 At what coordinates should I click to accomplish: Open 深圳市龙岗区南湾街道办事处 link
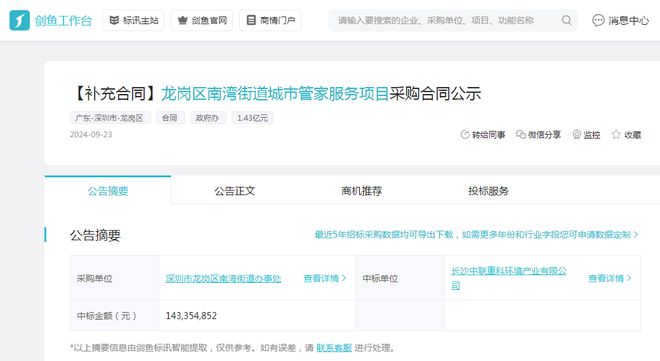point(223,278)
